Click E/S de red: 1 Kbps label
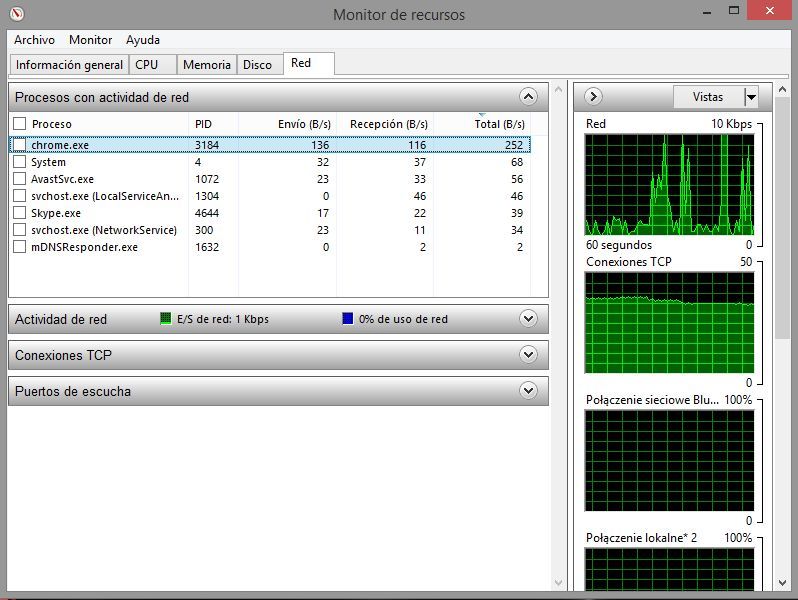The width and height of the screenshot is (798, 600). coord(223,319)
